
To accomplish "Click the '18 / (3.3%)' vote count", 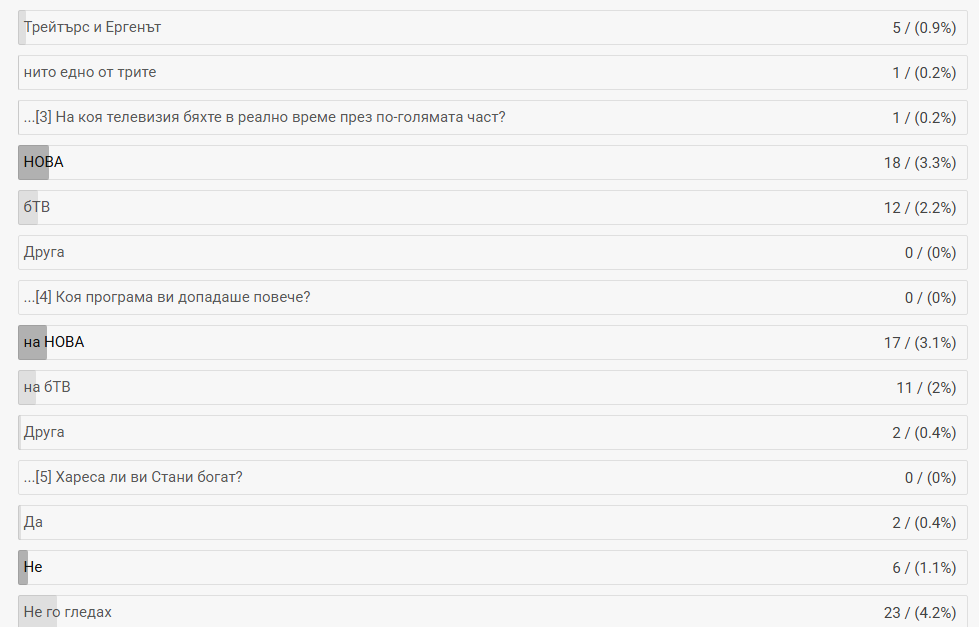I will pyautogui.click(x=919, y=162).
